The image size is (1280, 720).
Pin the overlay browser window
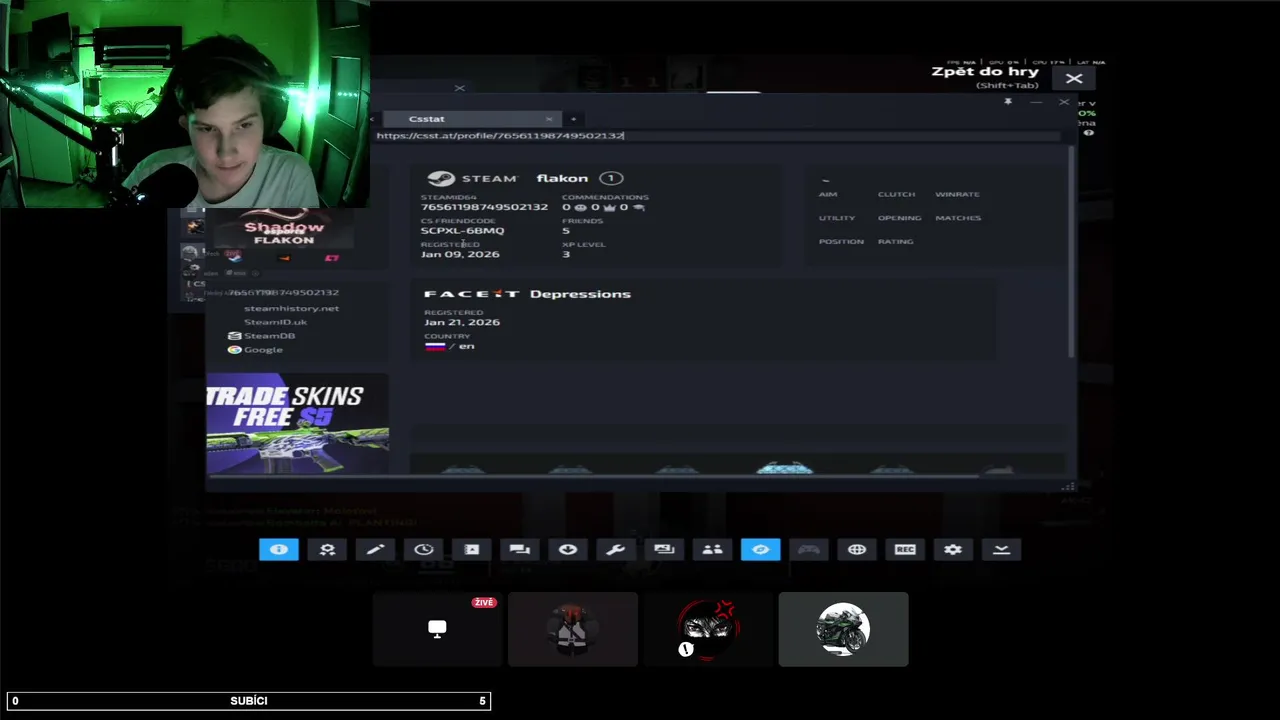click(1008, 102)
